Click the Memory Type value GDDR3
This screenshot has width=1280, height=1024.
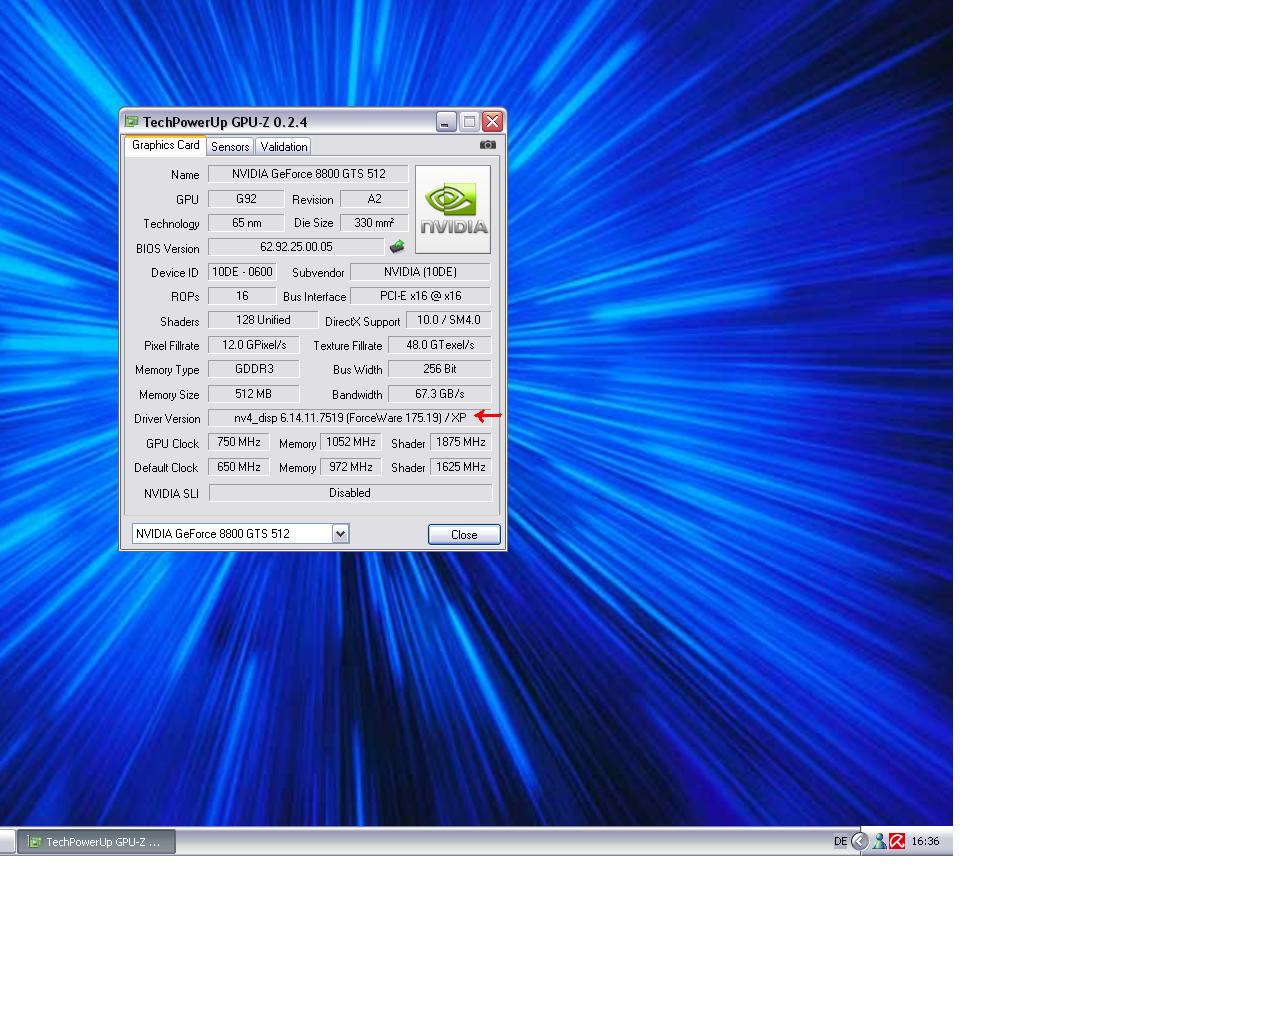254,369
